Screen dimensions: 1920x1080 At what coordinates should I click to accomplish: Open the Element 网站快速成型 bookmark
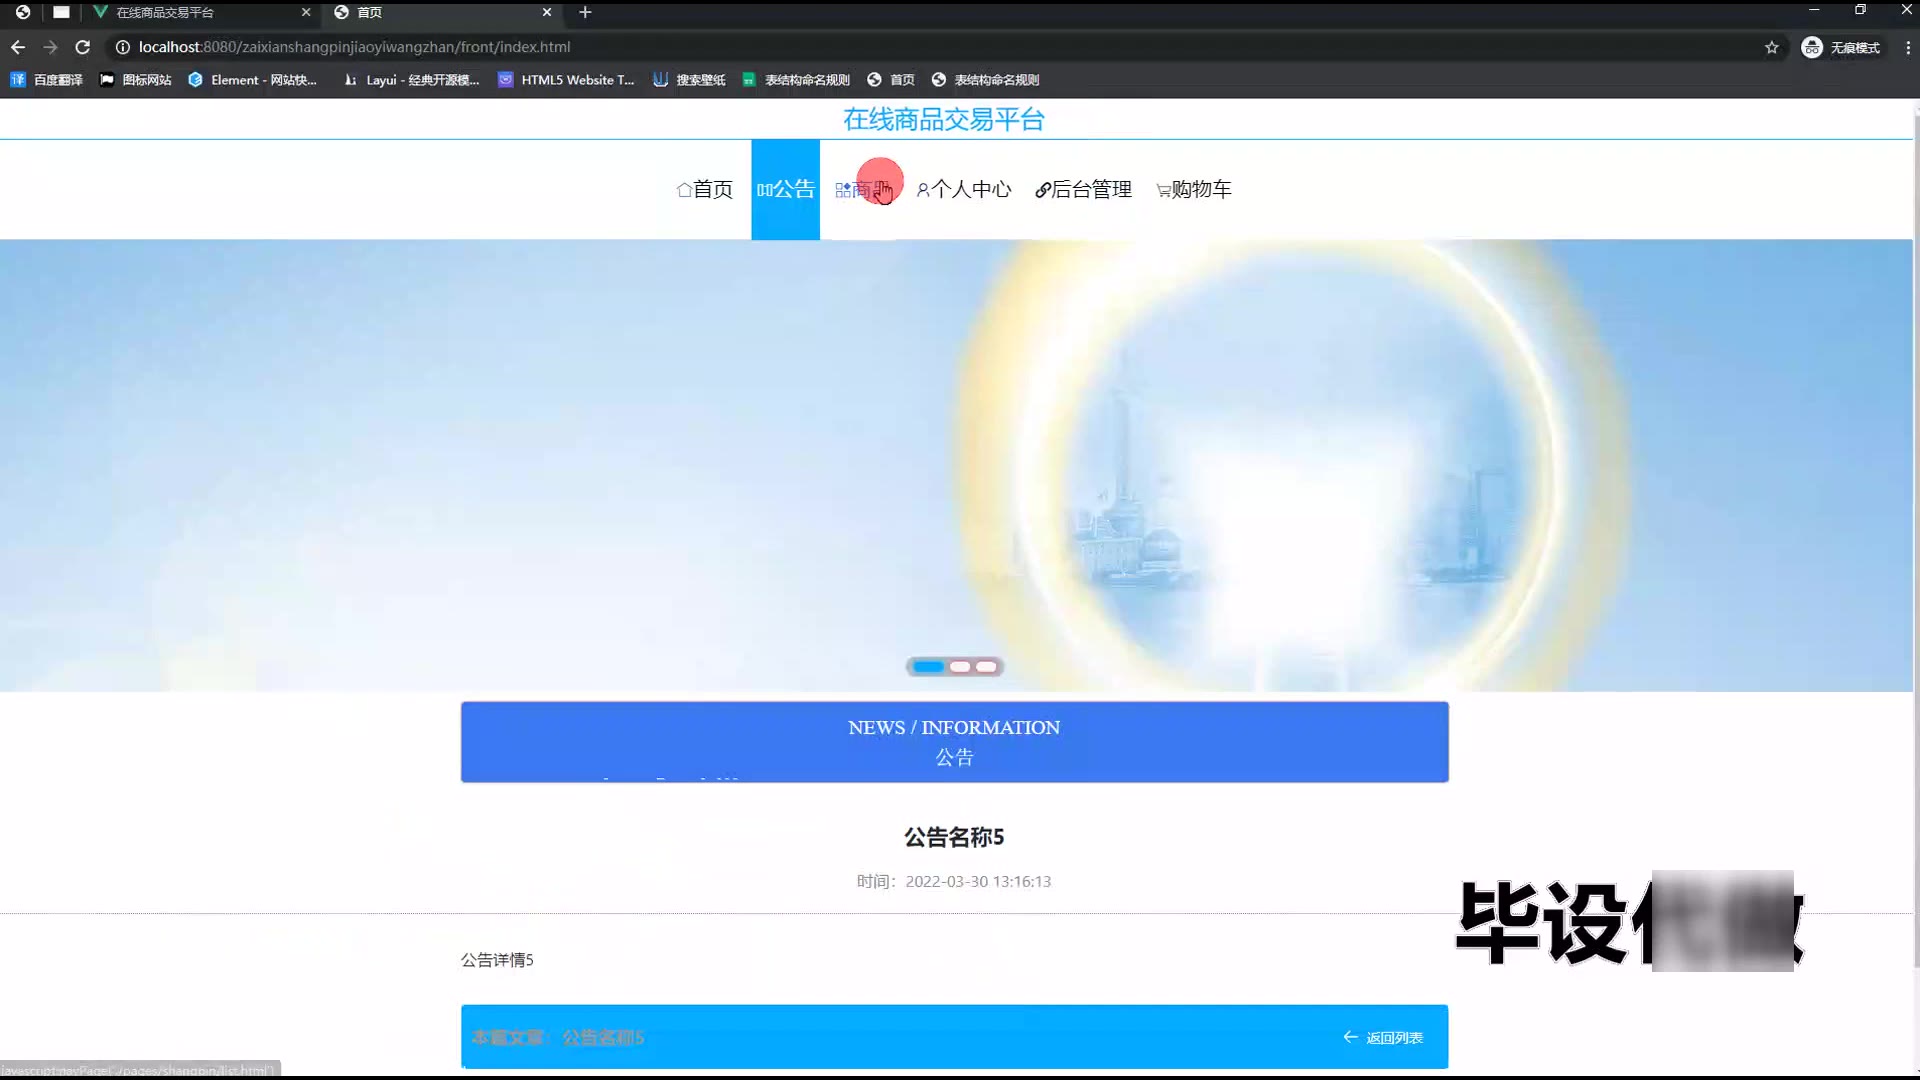253,80
